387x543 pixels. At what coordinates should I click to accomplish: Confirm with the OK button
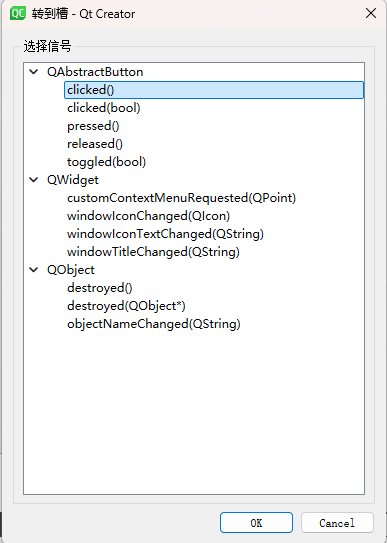pos(256,523)
